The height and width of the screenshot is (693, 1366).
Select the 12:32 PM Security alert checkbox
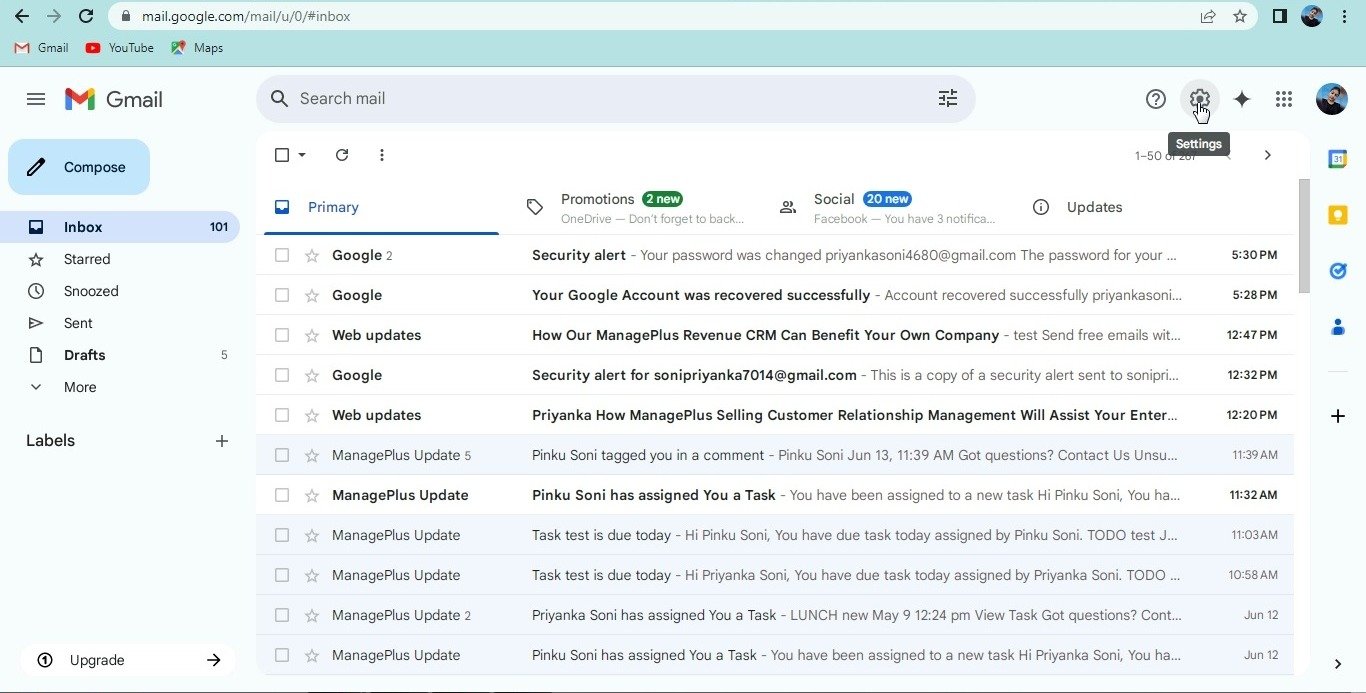(x=282, y=375)
